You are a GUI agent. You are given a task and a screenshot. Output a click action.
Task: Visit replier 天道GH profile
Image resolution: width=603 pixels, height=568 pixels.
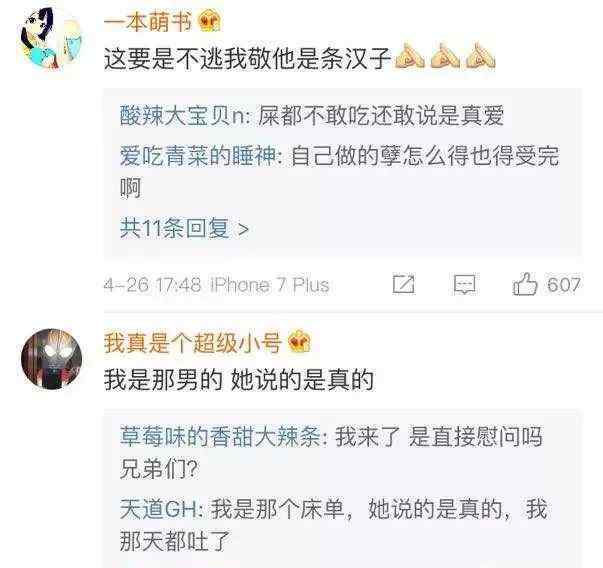coord(158,510)
